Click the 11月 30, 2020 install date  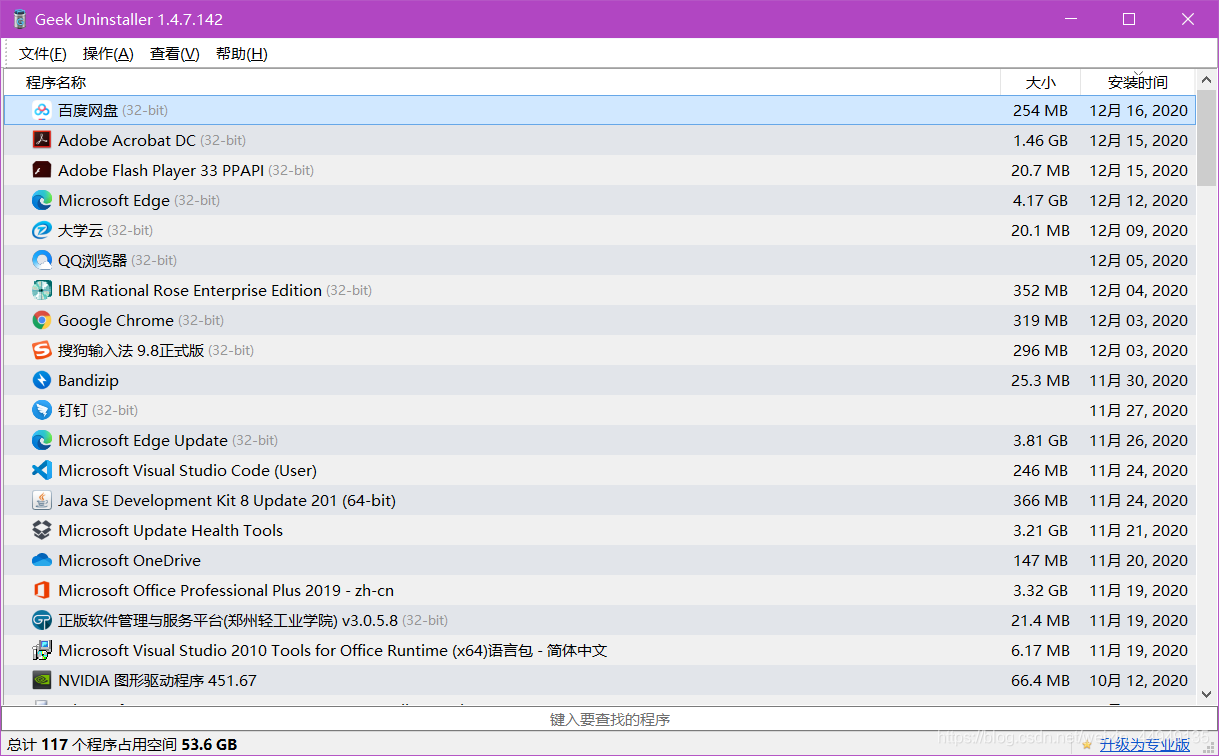coord(1138,380)
